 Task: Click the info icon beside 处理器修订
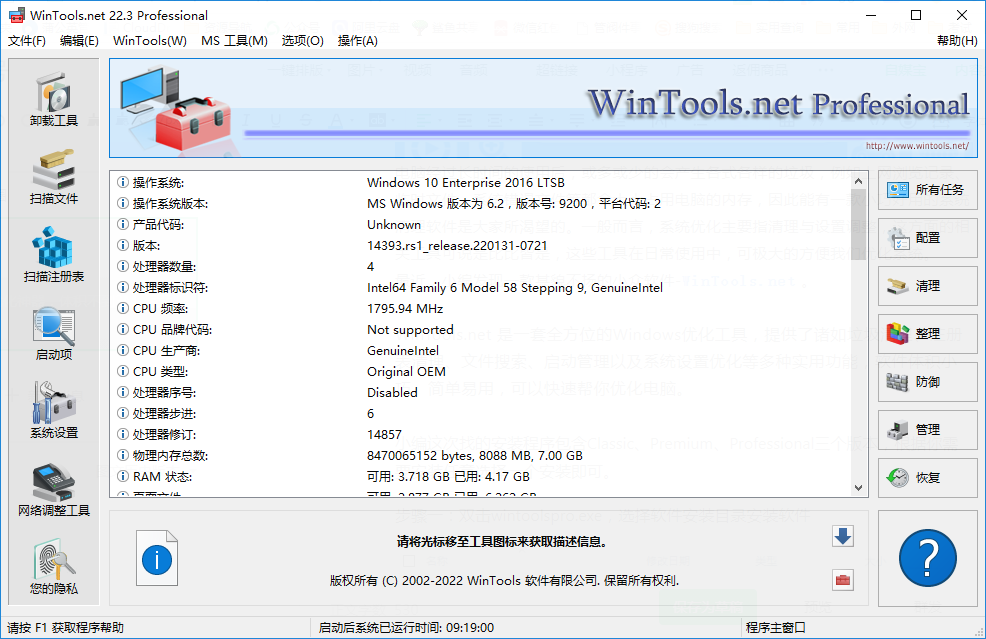[123, 435]
